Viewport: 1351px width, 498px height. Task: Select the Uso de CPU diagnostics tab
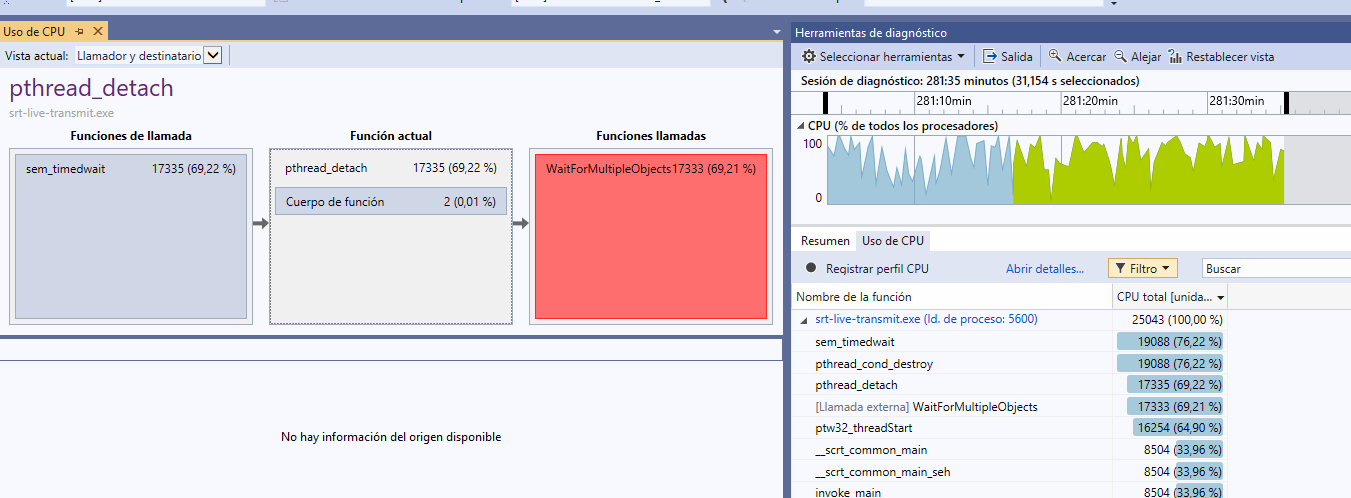(x=893, y=241)
